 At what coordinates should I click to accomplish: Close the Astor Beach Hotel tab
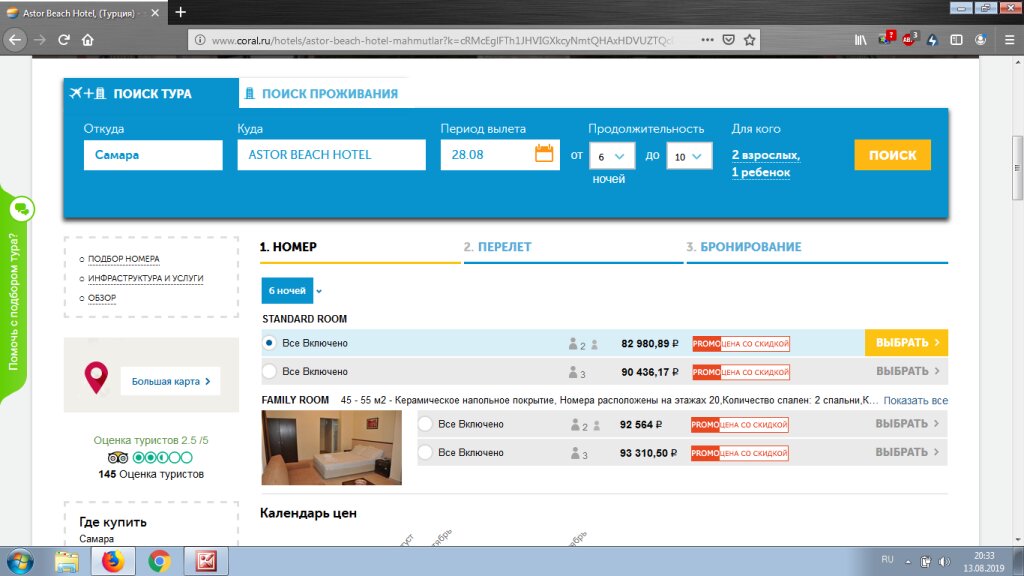tap(155, 12)
